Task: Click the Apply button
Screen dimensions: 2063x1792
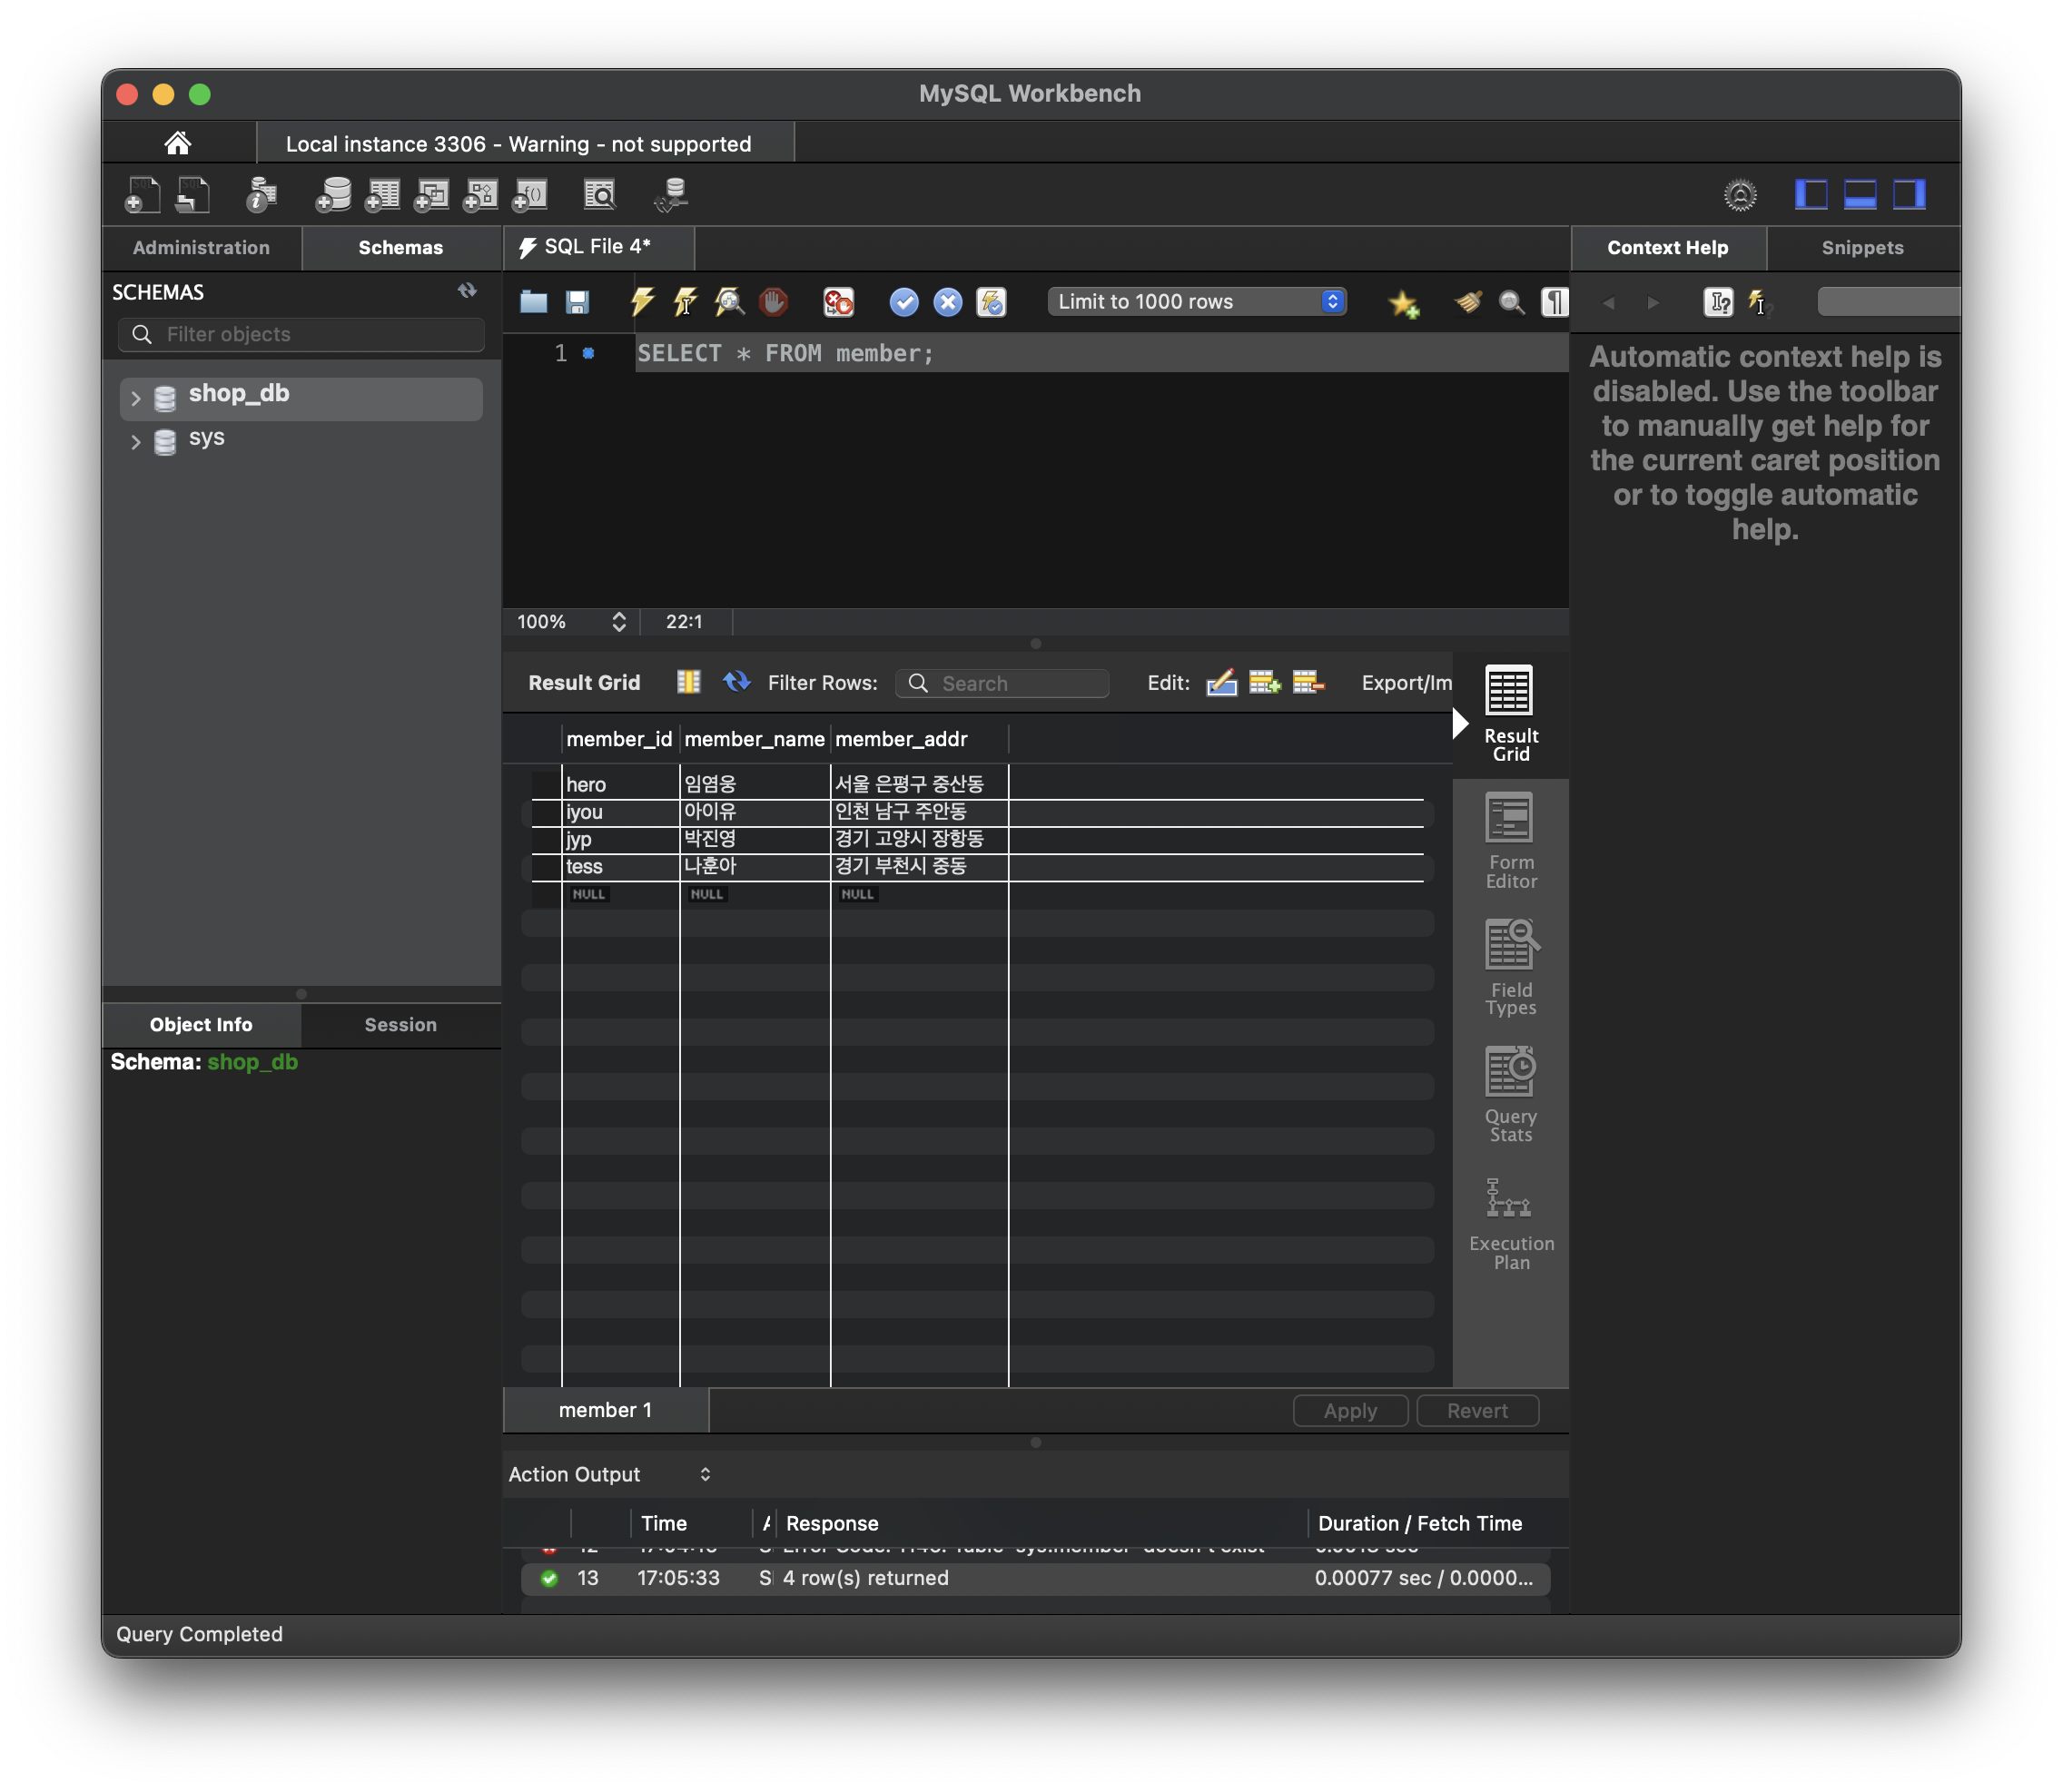Action: (x=1350, y=1410)
